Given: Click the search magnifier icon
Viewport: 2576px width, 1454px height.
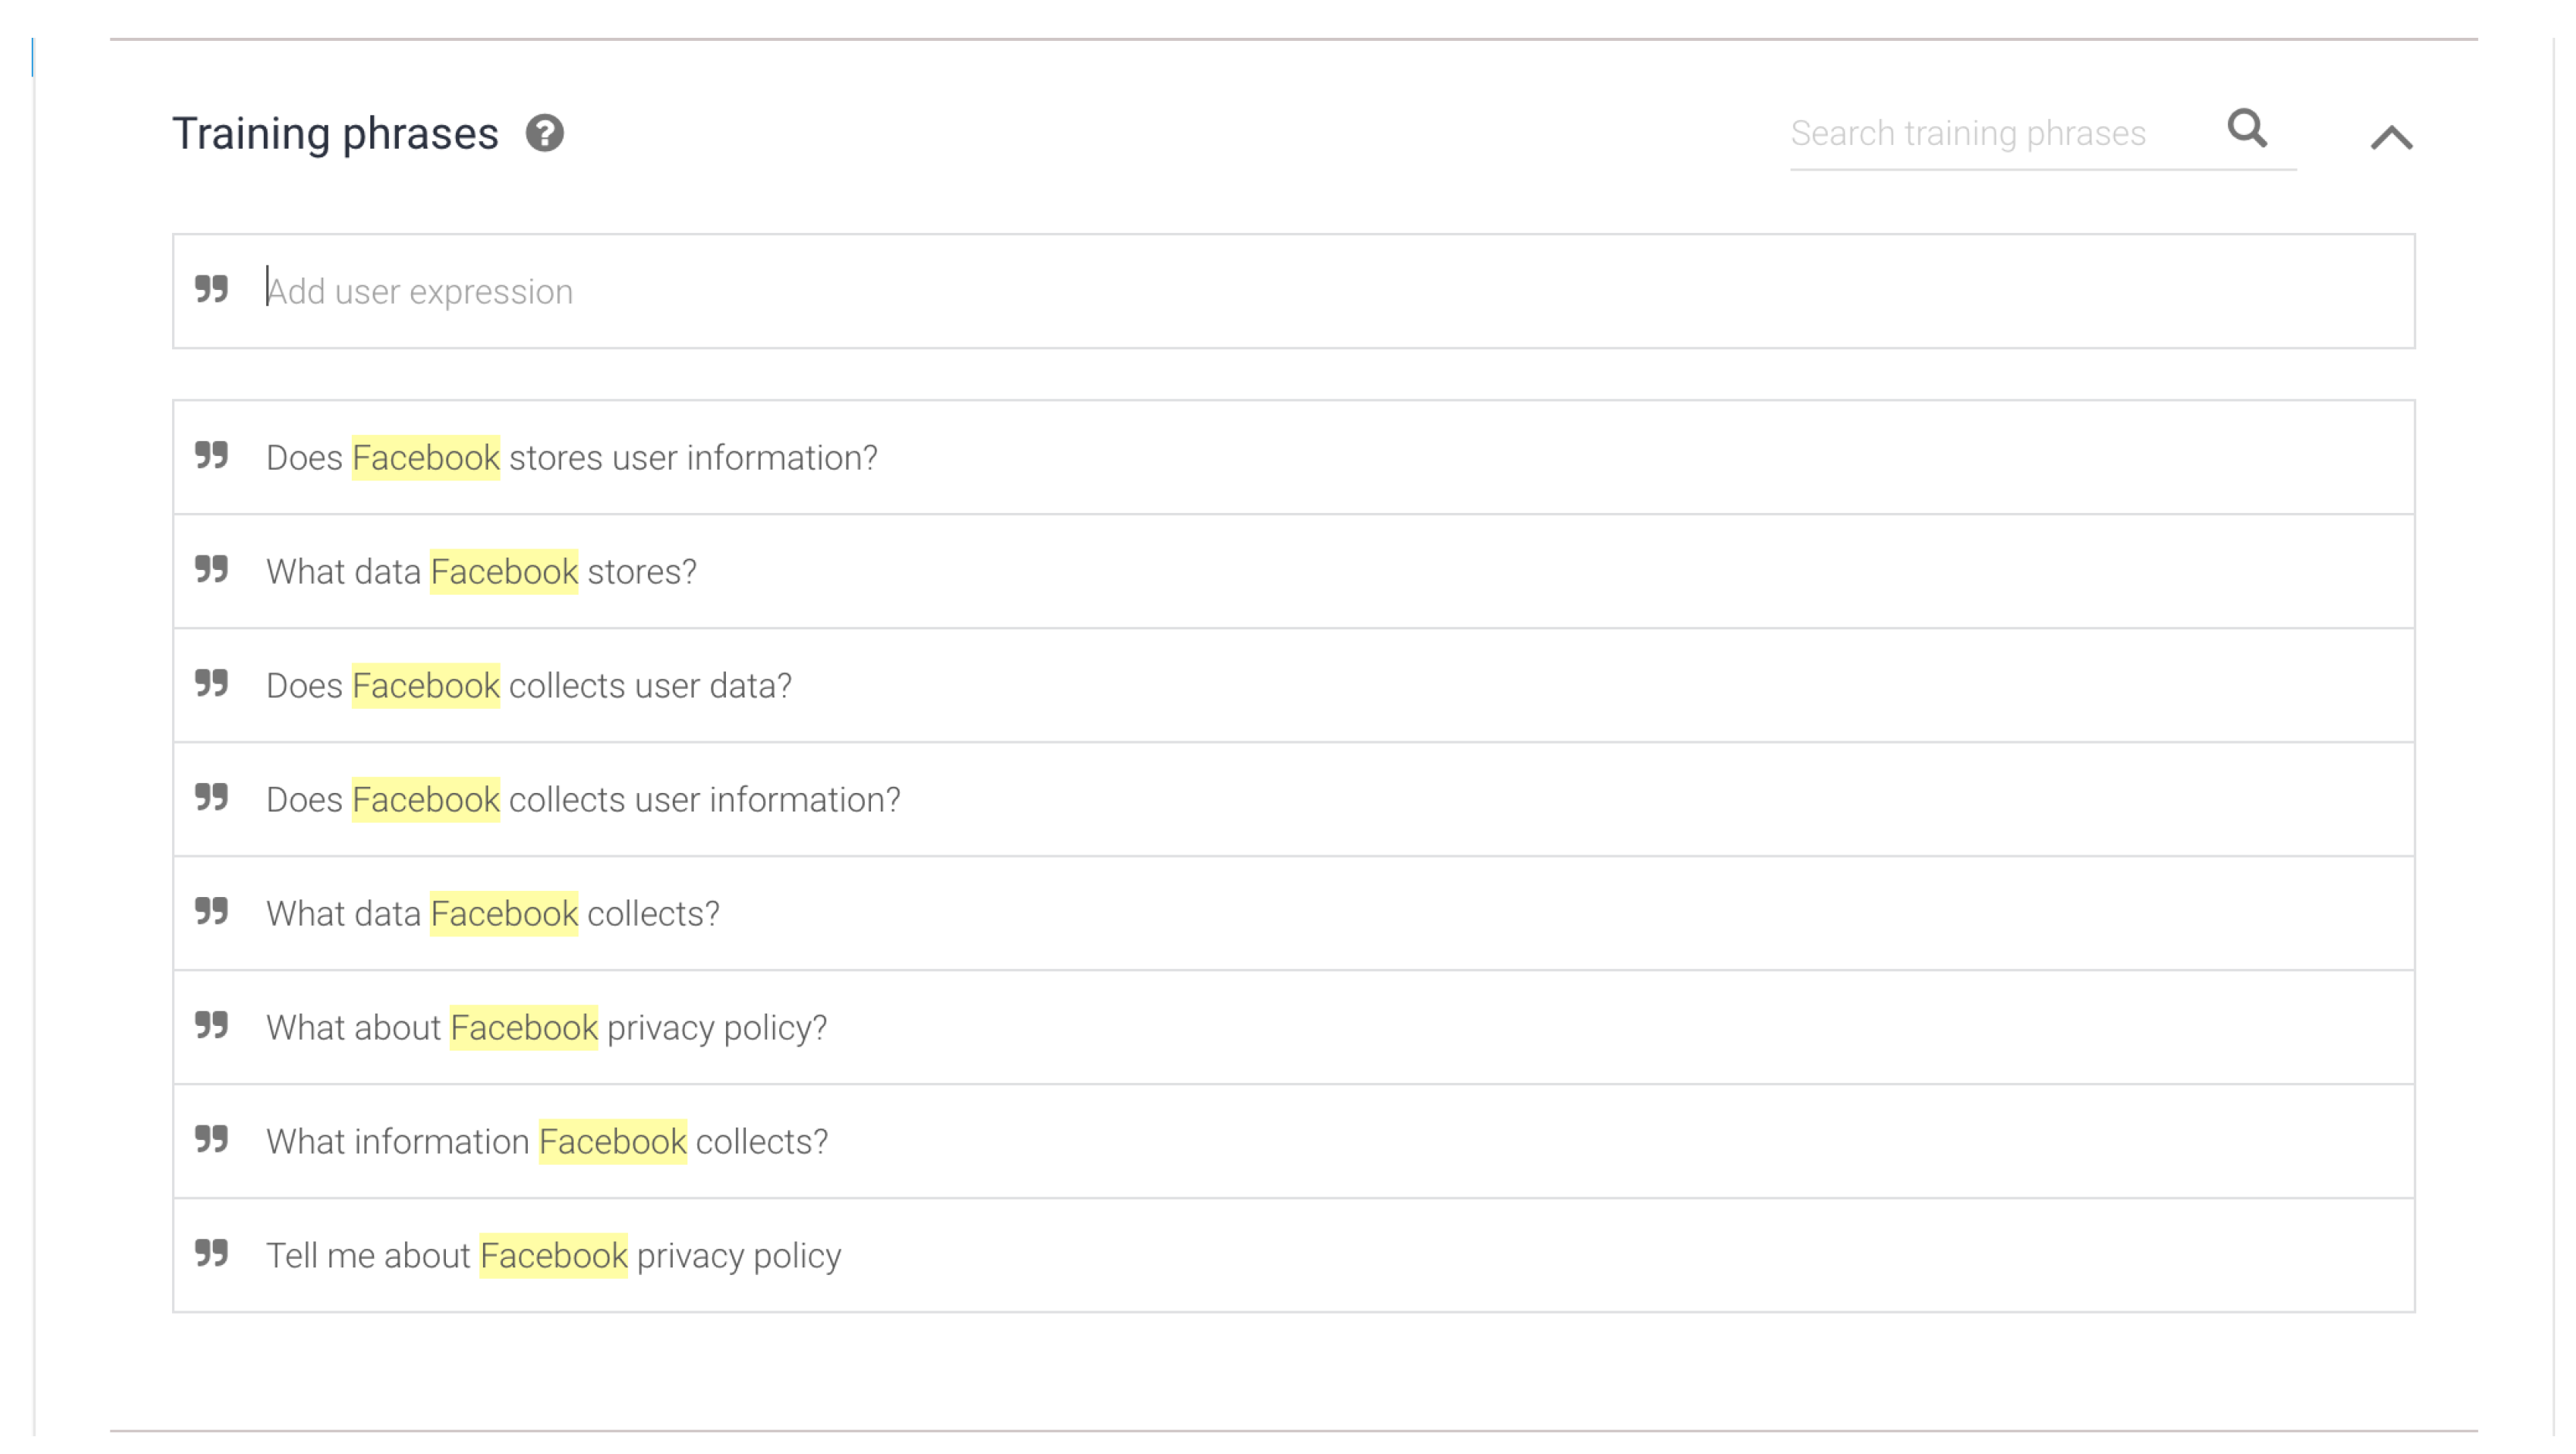Looking at the screenshot, I should pos(2247,129).
